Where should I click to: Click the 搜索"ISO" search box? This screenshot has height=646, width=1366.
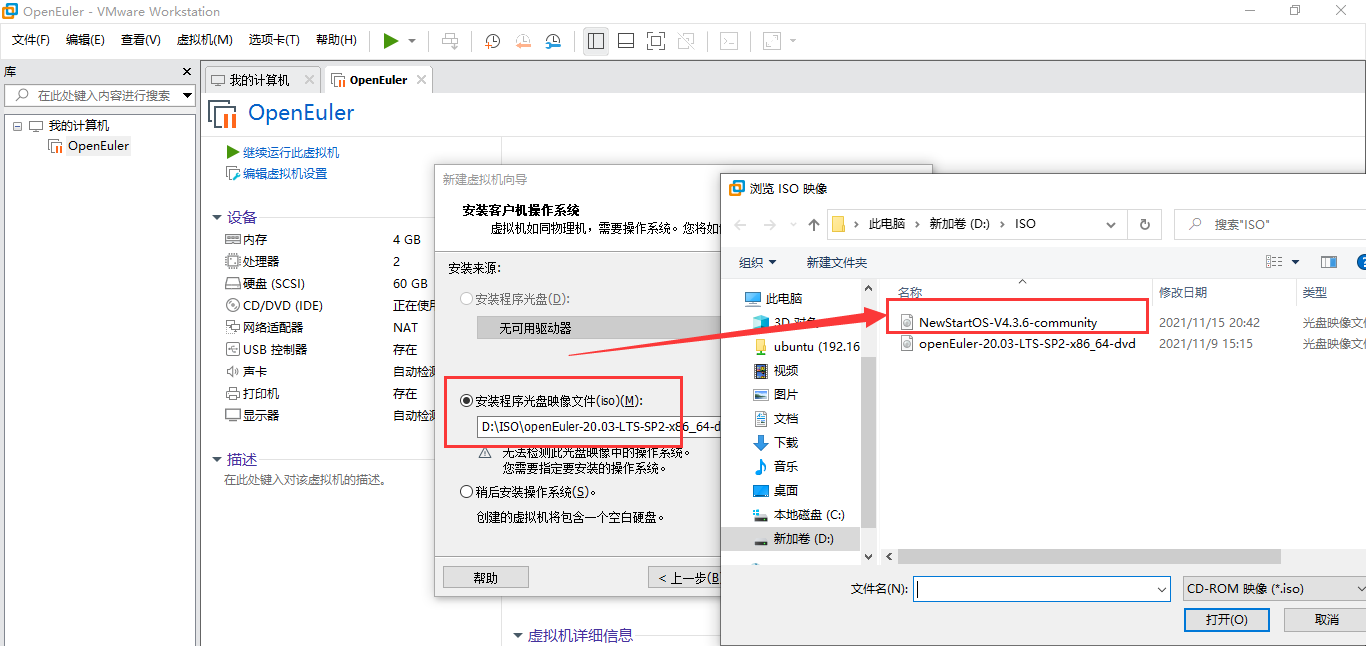1269,225
